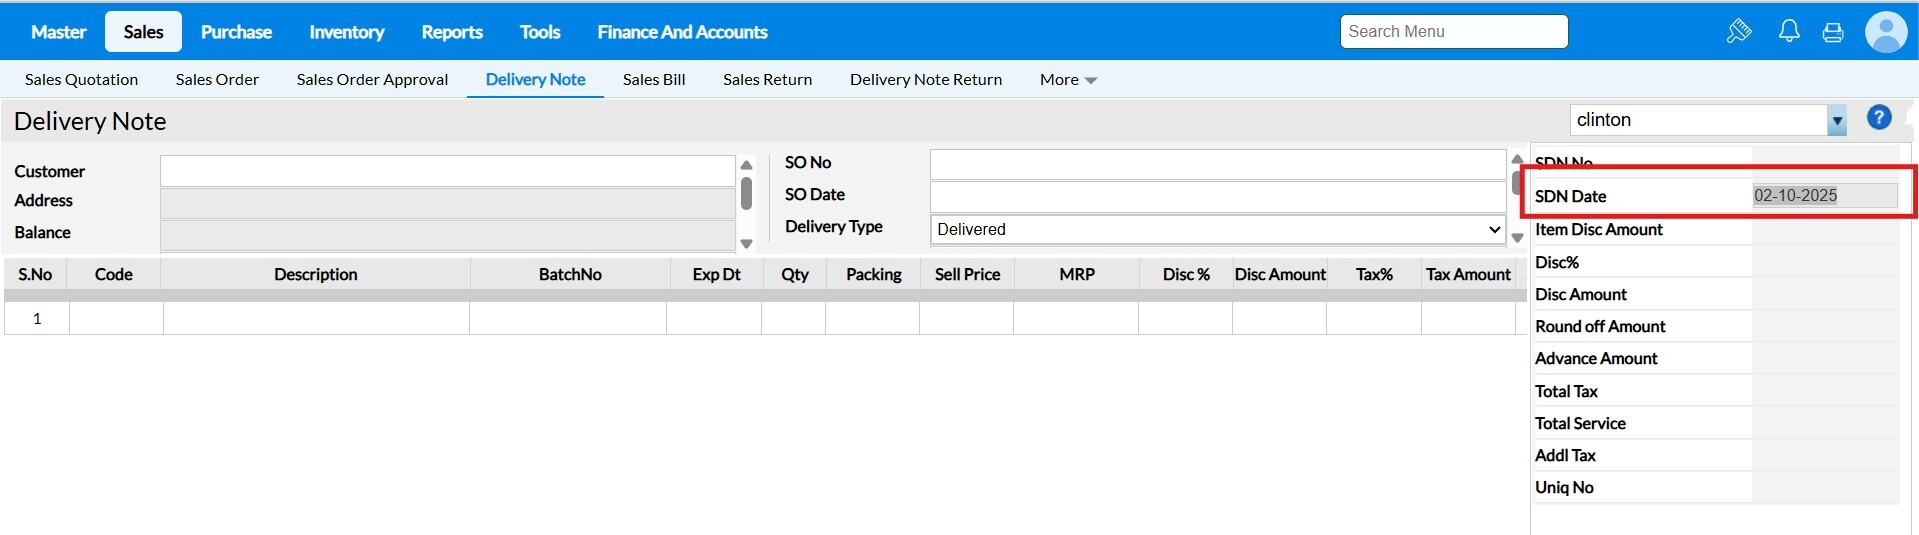Image resolution: width=1919 pixels, height=535 pixels.
Task: Switch to the Sales Bill tab
Action: coord(654,80)
